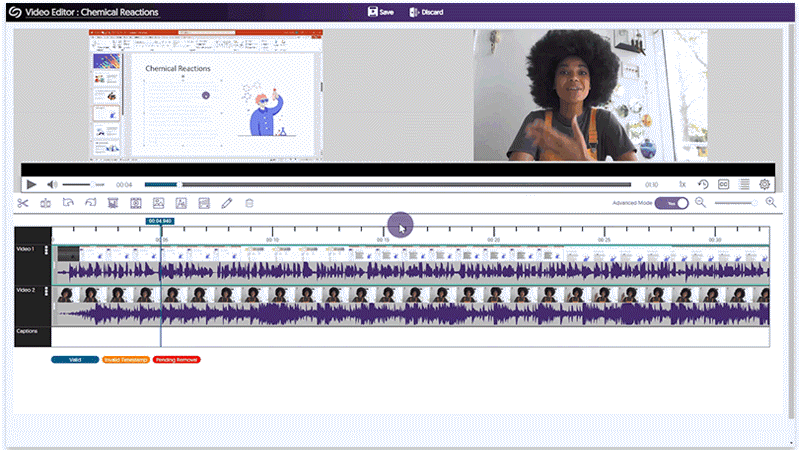Viewport: 800px width, 450px height.
Task: Click the Video 2 audio waveform
Action: [411, 314]
